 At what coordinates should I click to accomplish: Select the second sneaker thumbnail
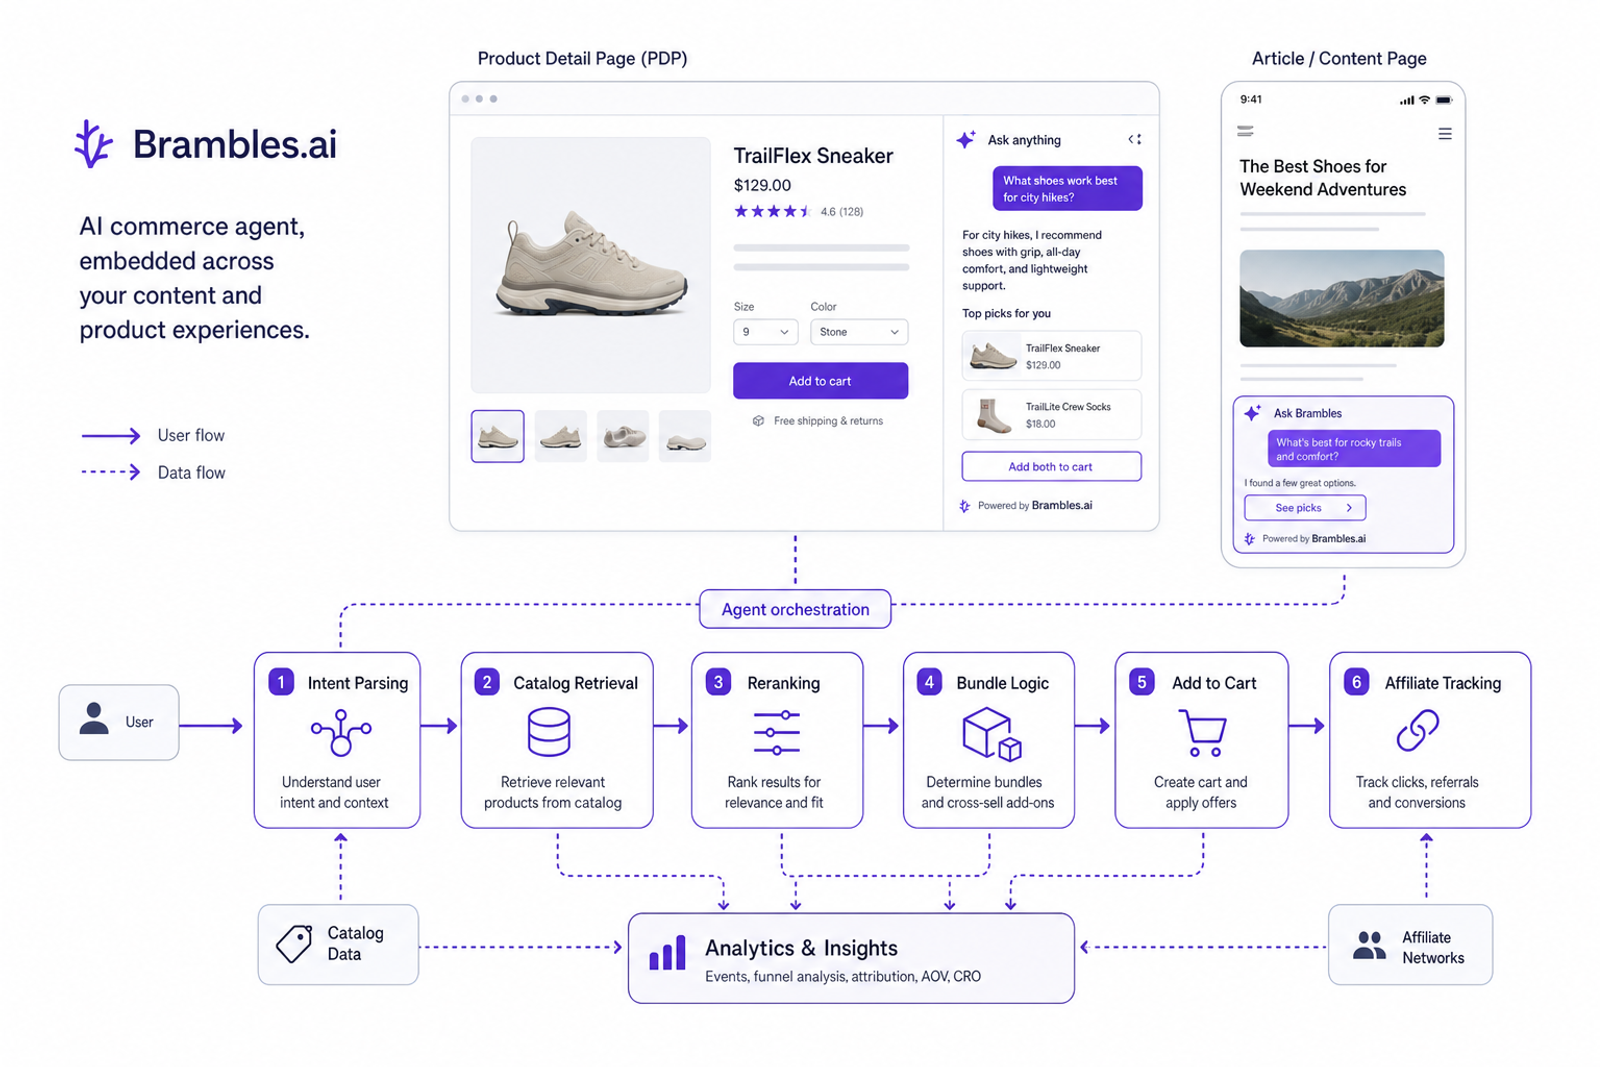coord(560,436)
